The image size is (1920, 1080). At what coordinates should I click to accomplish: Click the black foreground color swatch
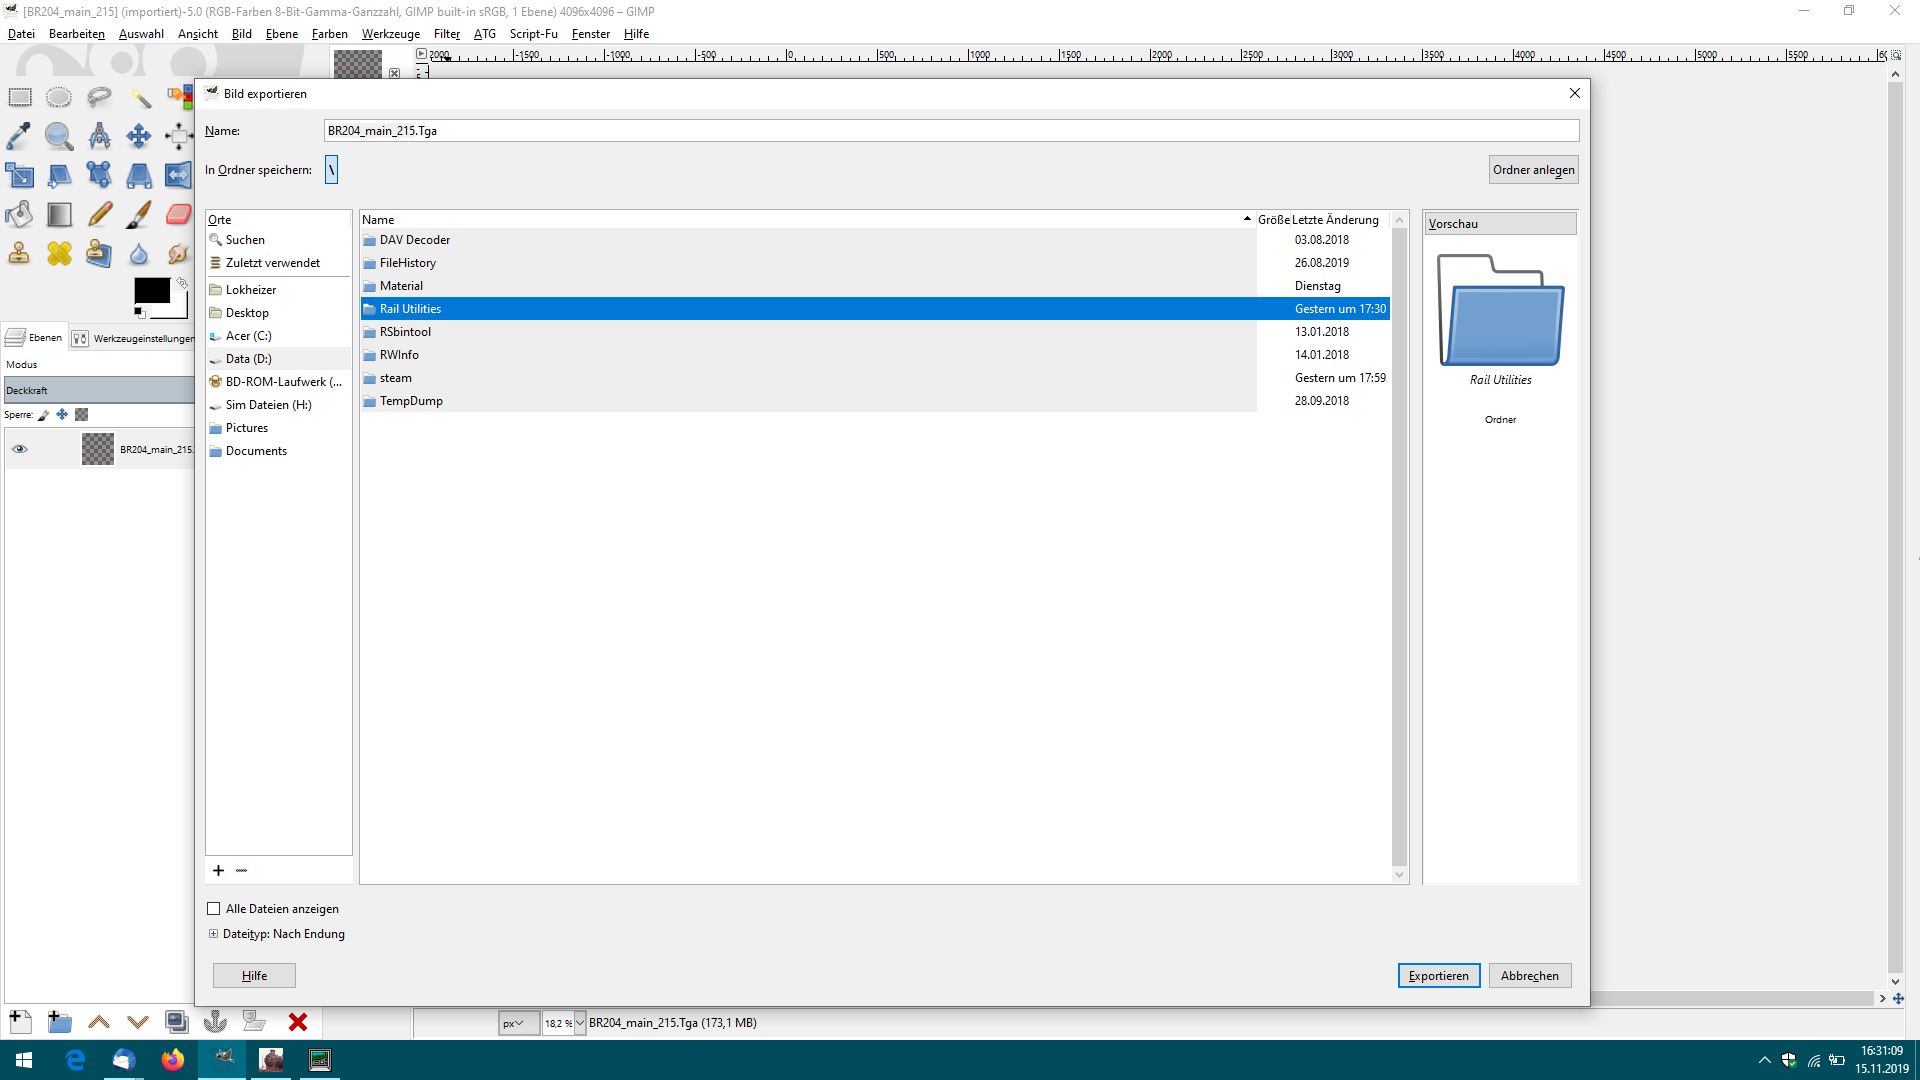151,290
